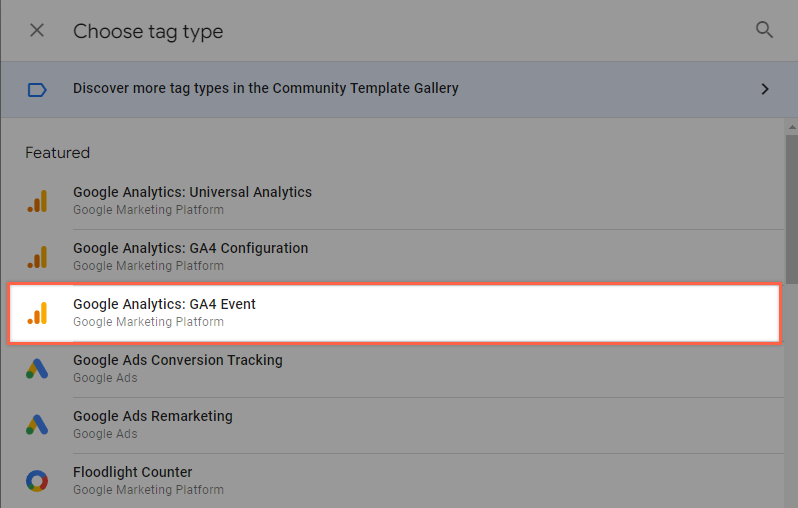Viewport: 798px width, 508px height.
Task: Click Floodlight Counter ring icon
Action: [37, 481]
